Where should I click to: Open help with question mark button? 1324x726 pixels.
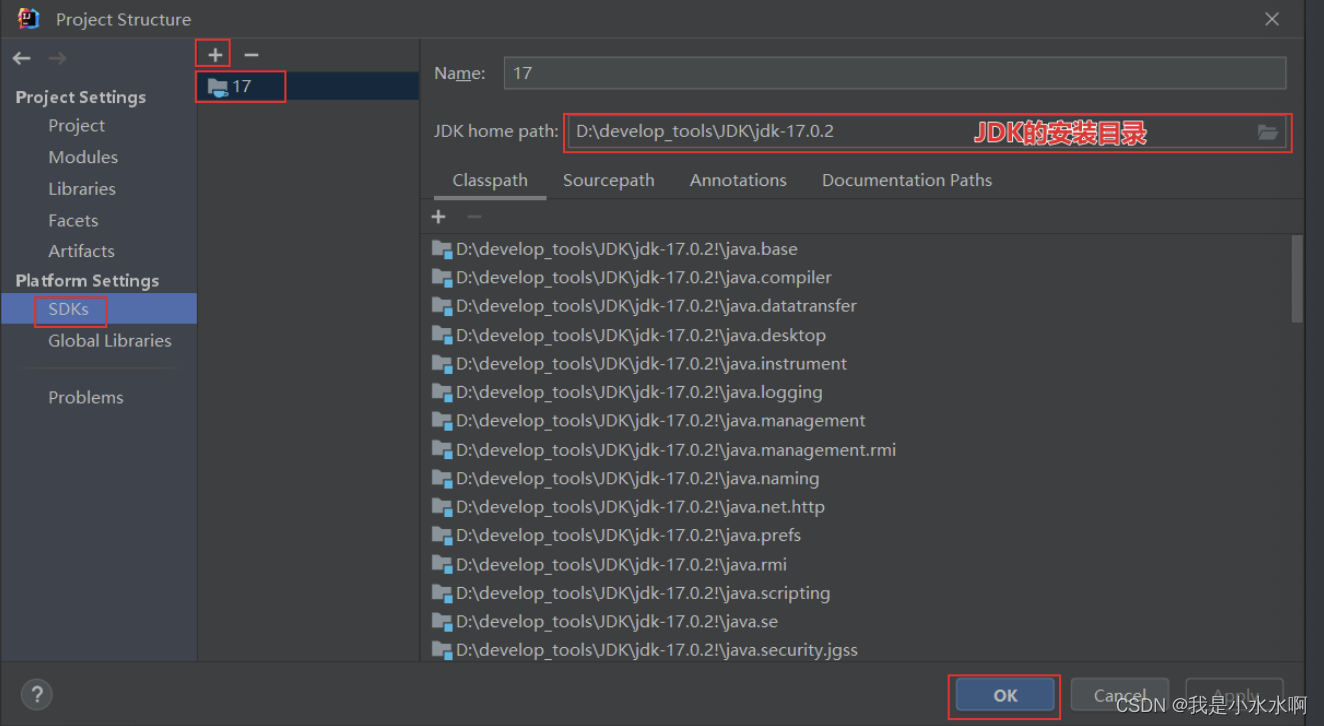click(36, 694)
